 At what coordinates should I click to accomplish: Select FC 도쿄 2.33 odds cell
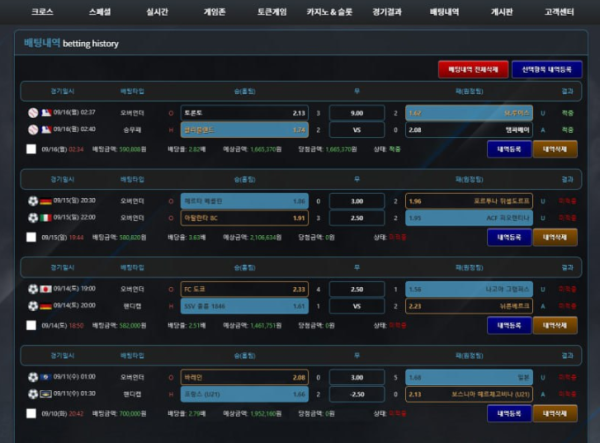click(x=245, y=289)
